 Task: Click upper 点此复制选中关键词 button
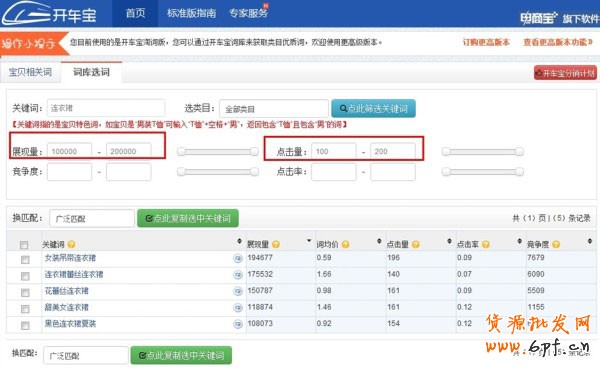(x=188, y=218)
